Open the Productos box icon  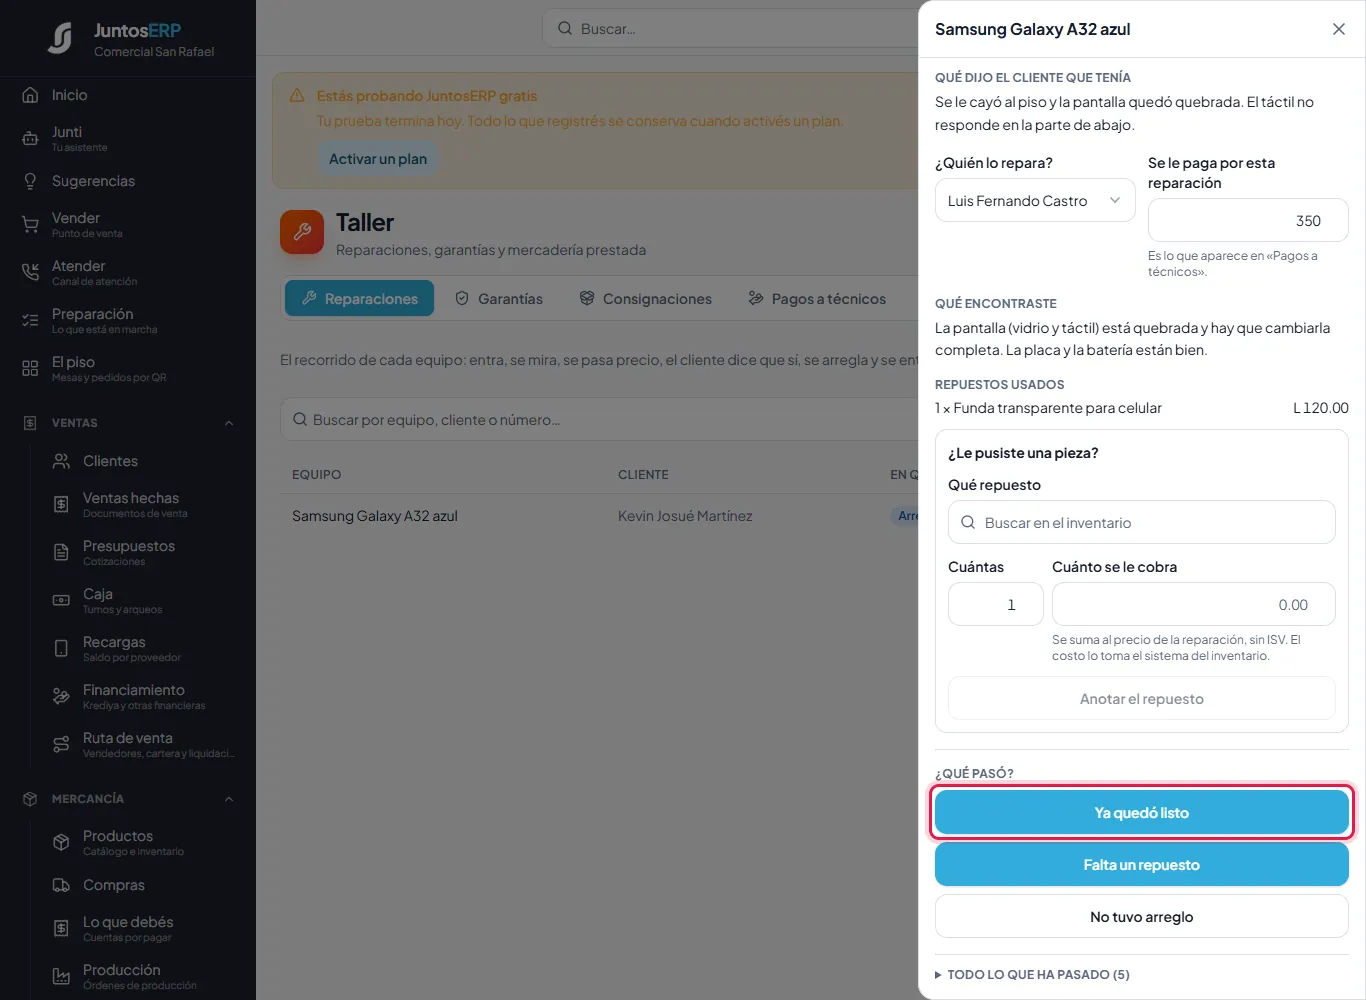61,842
